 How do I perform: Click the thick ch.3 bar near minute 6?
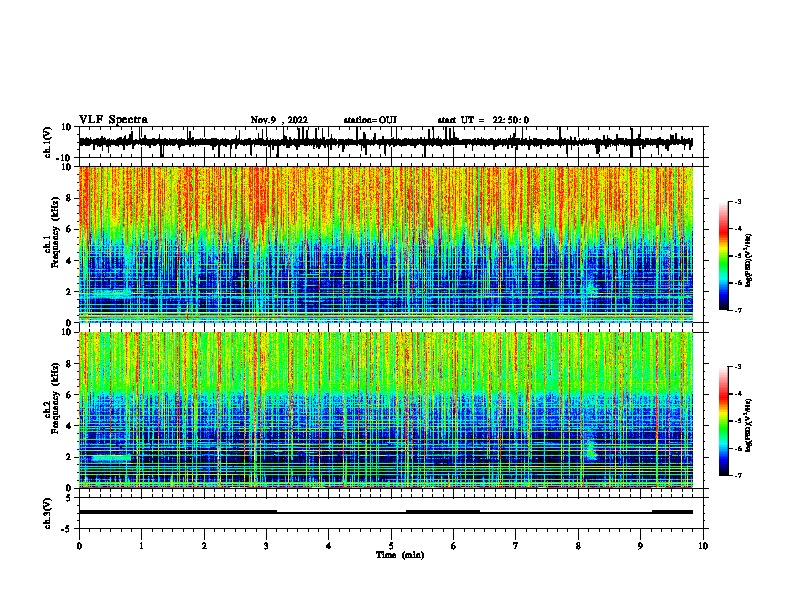coord(443,512)
